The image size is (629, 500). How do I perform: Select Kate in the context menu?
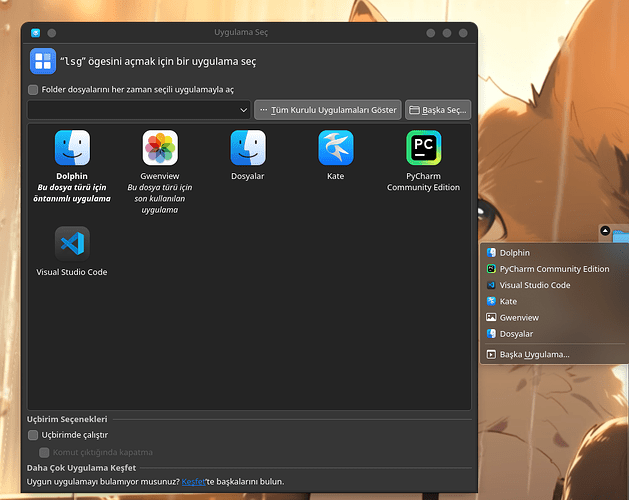coord(508,301)
